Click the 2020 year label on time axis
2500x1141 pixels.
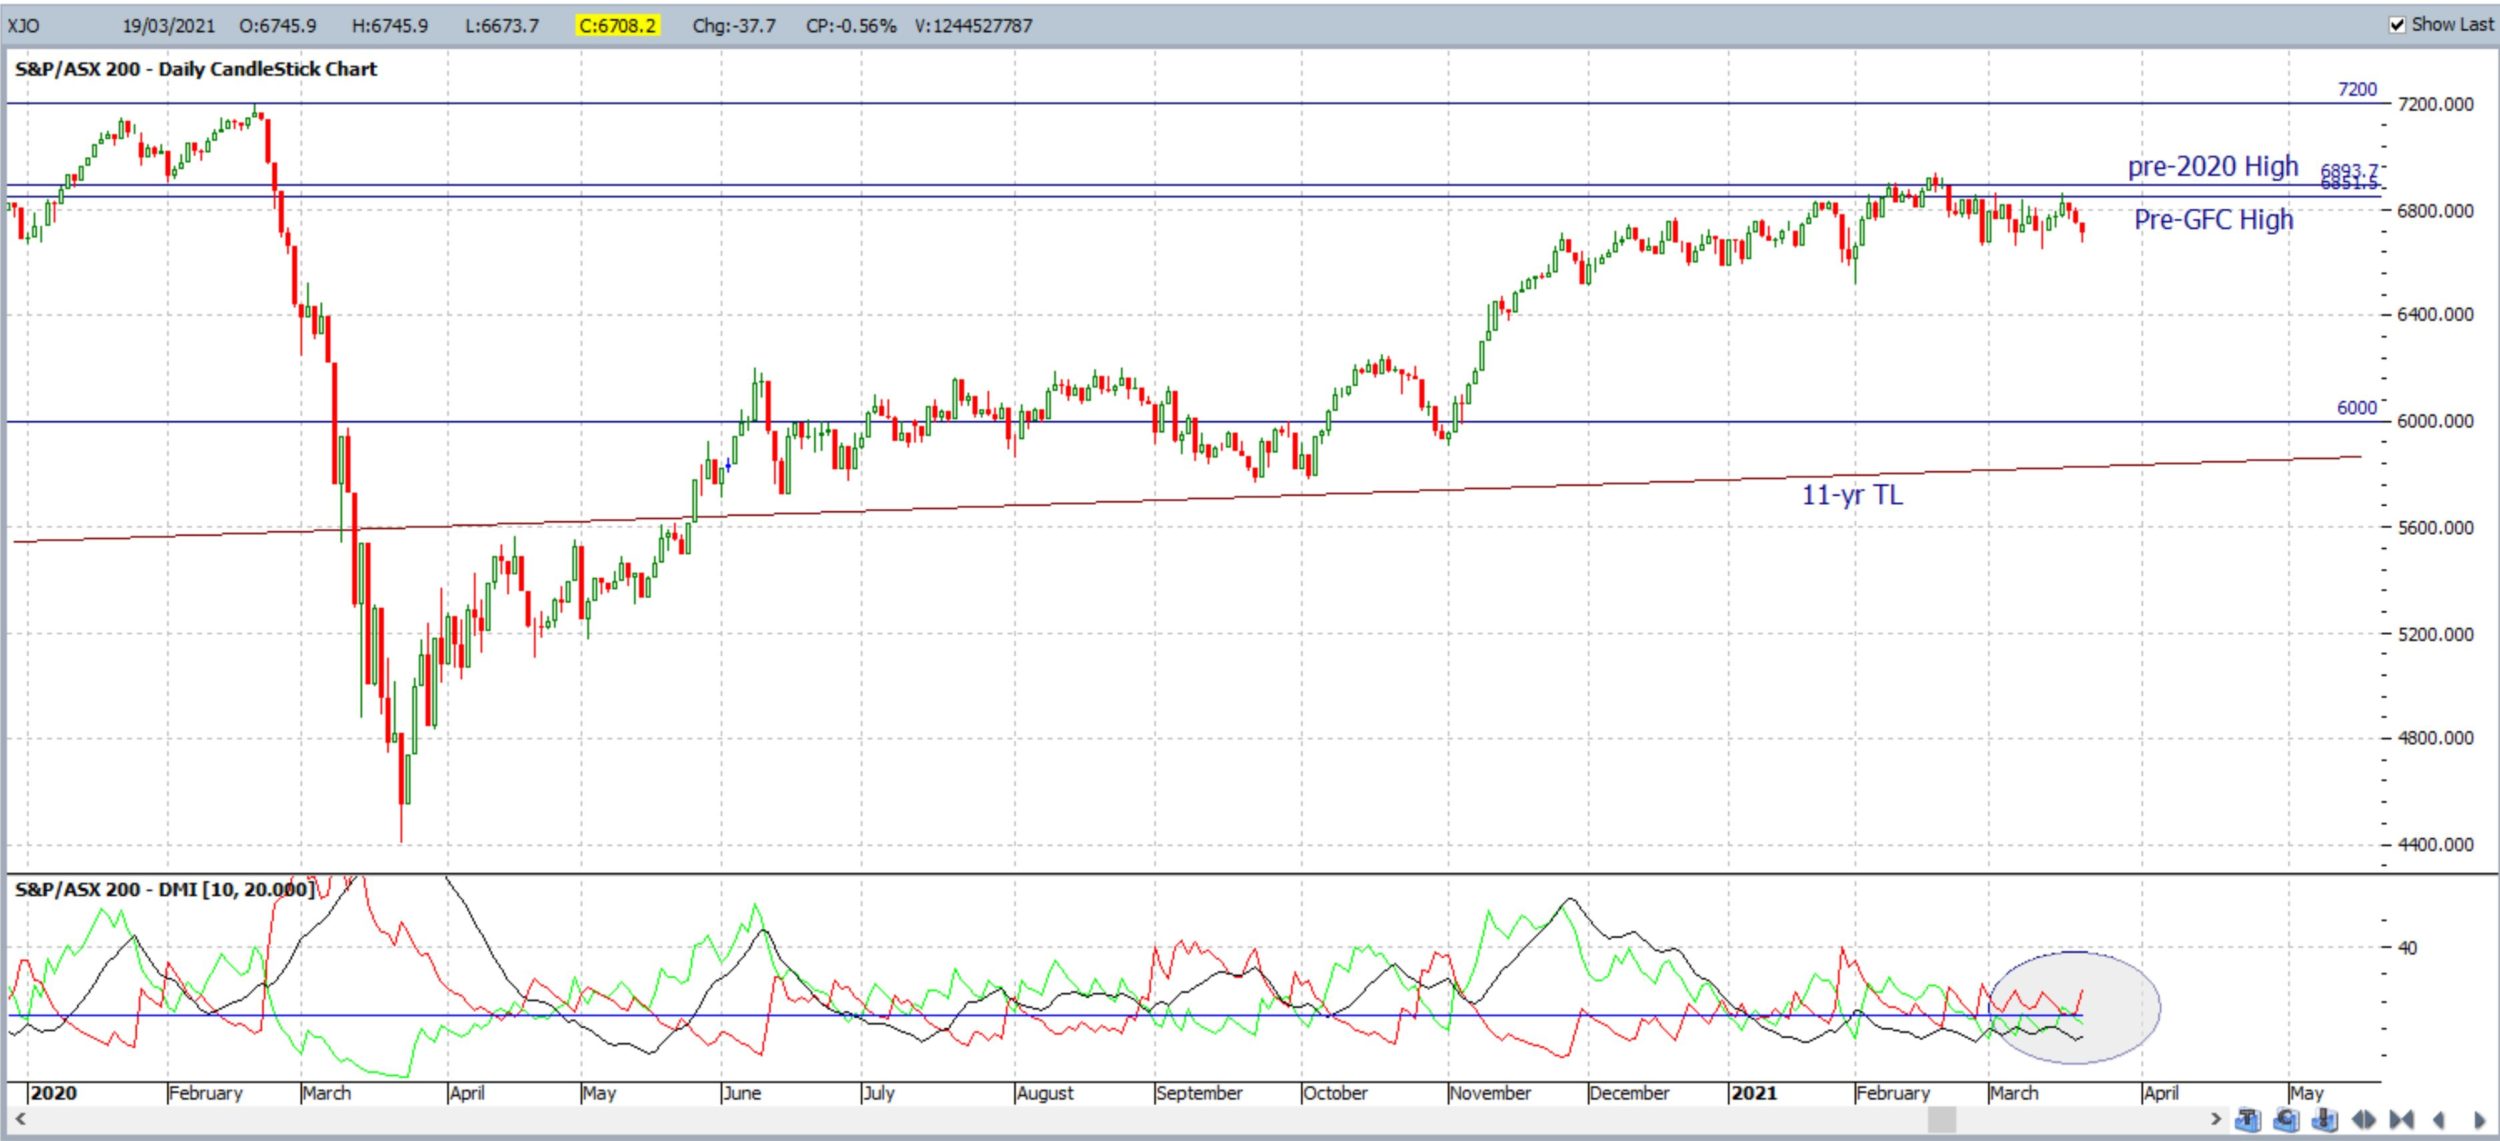[54, 1093]
